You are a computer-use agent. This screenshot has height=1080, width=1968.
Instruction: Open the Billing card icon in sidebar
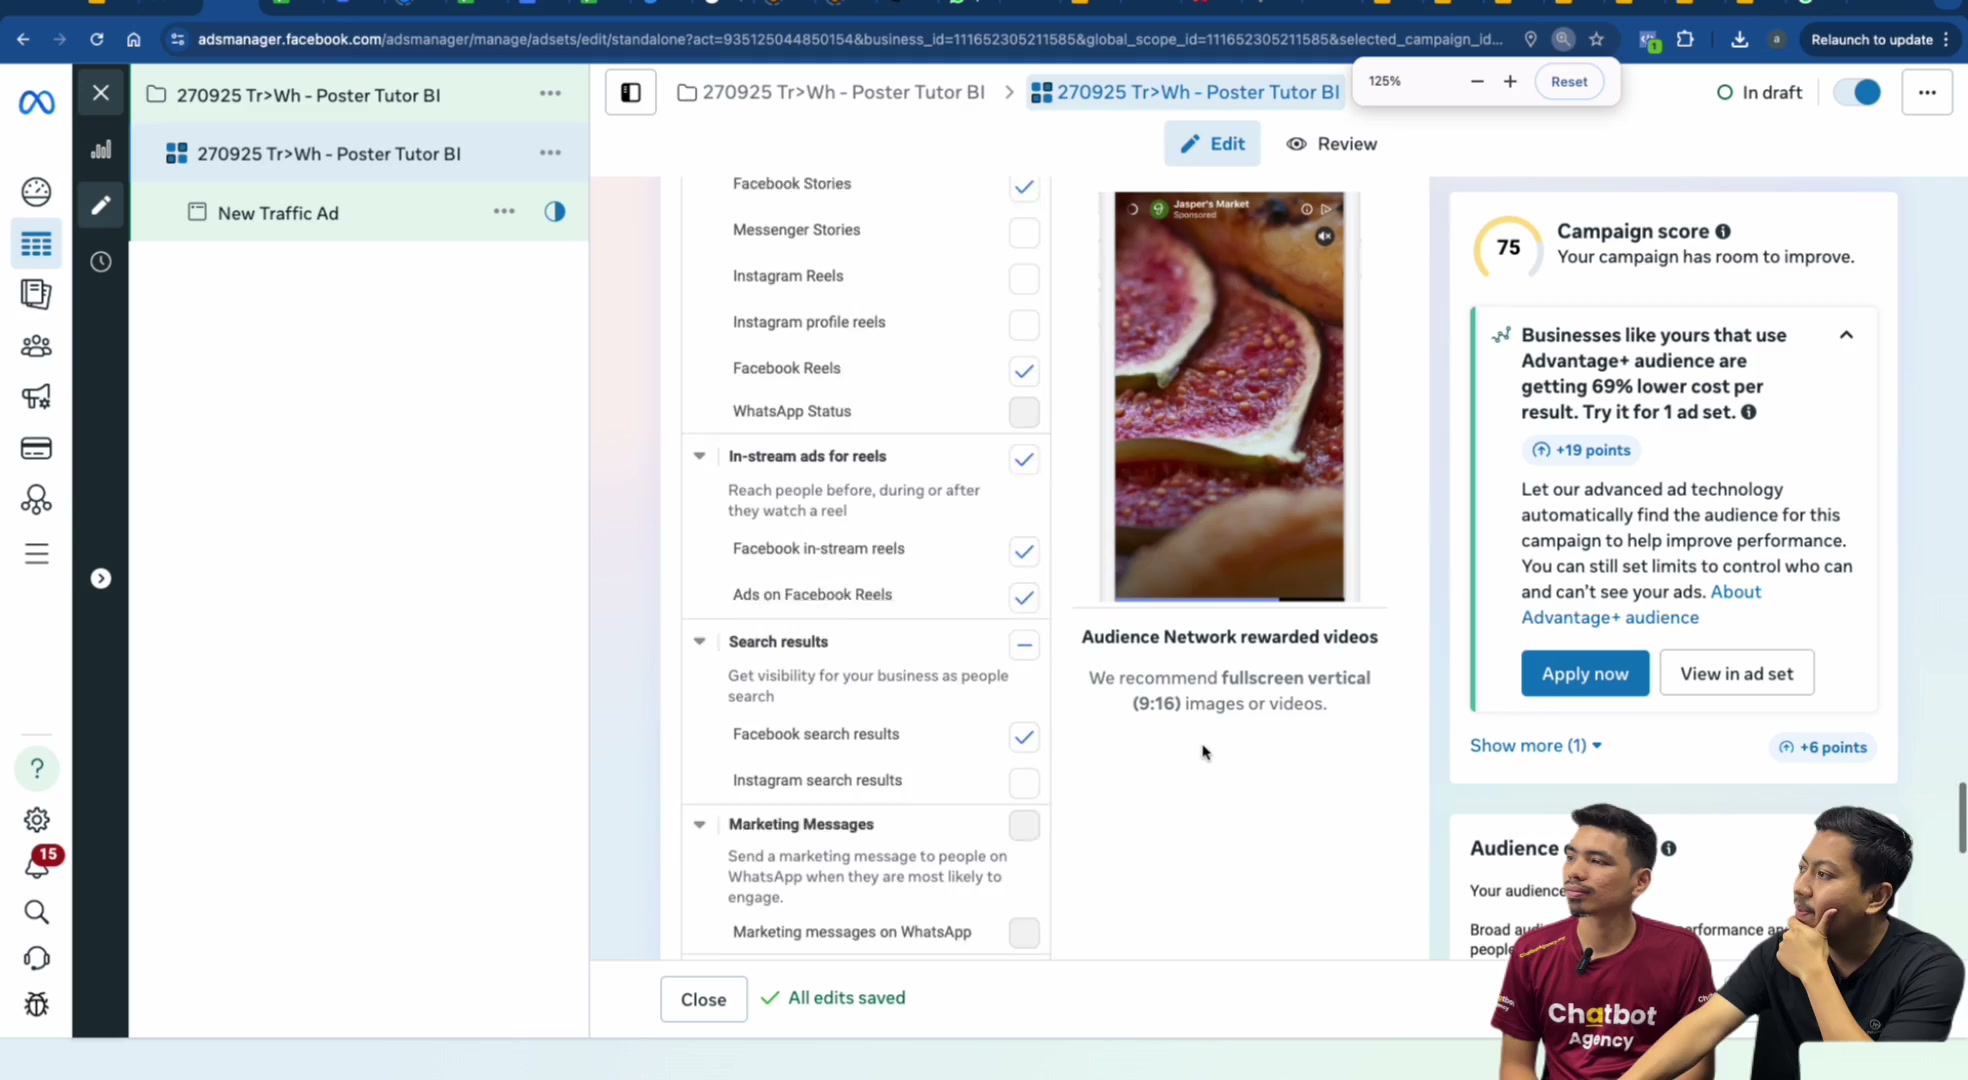[36, 448]
